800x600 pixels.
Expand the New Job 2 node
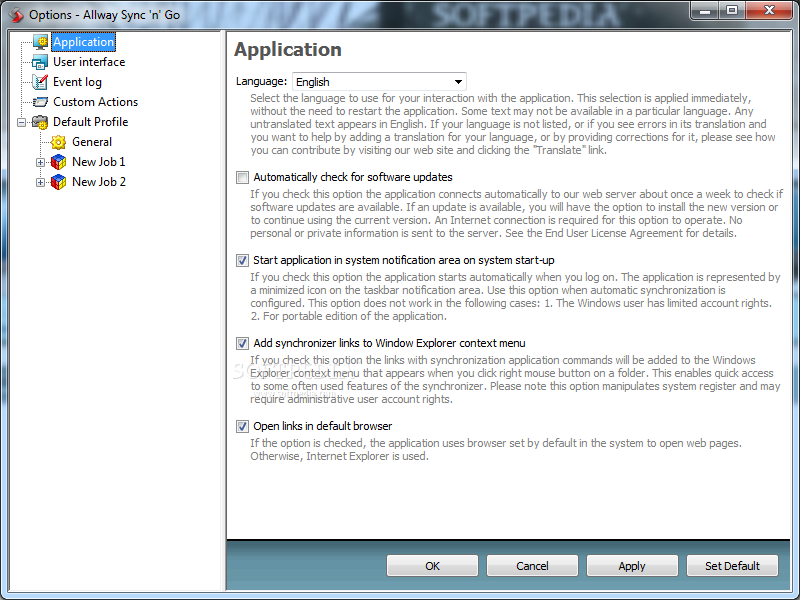(x=40, y=183)
